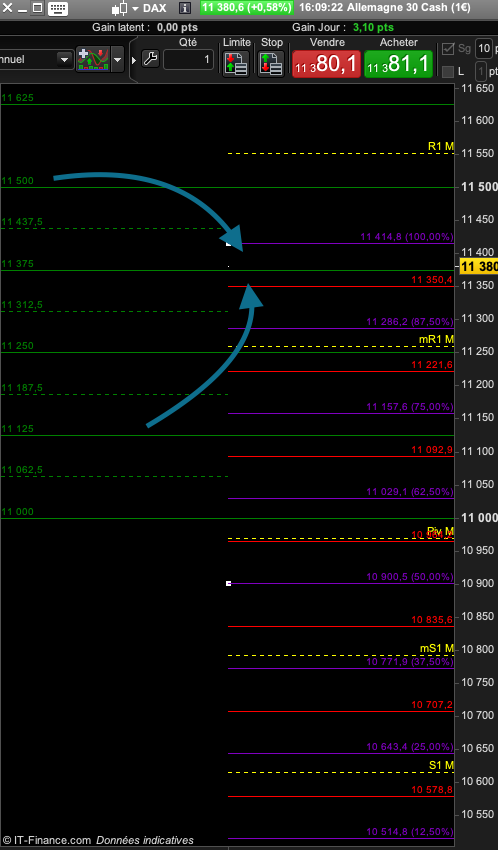Click the L limit distance field showing 1
Screen dimensions: 498x850
[481, 72]
